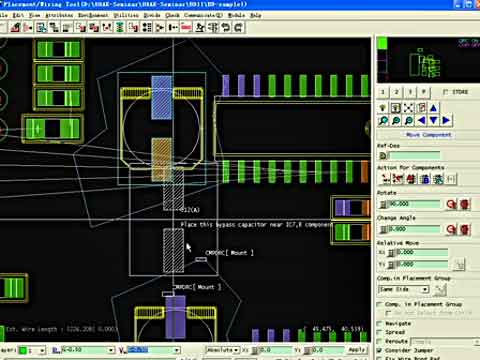Click the first magnifier zoom icon

tap(383, 120)
